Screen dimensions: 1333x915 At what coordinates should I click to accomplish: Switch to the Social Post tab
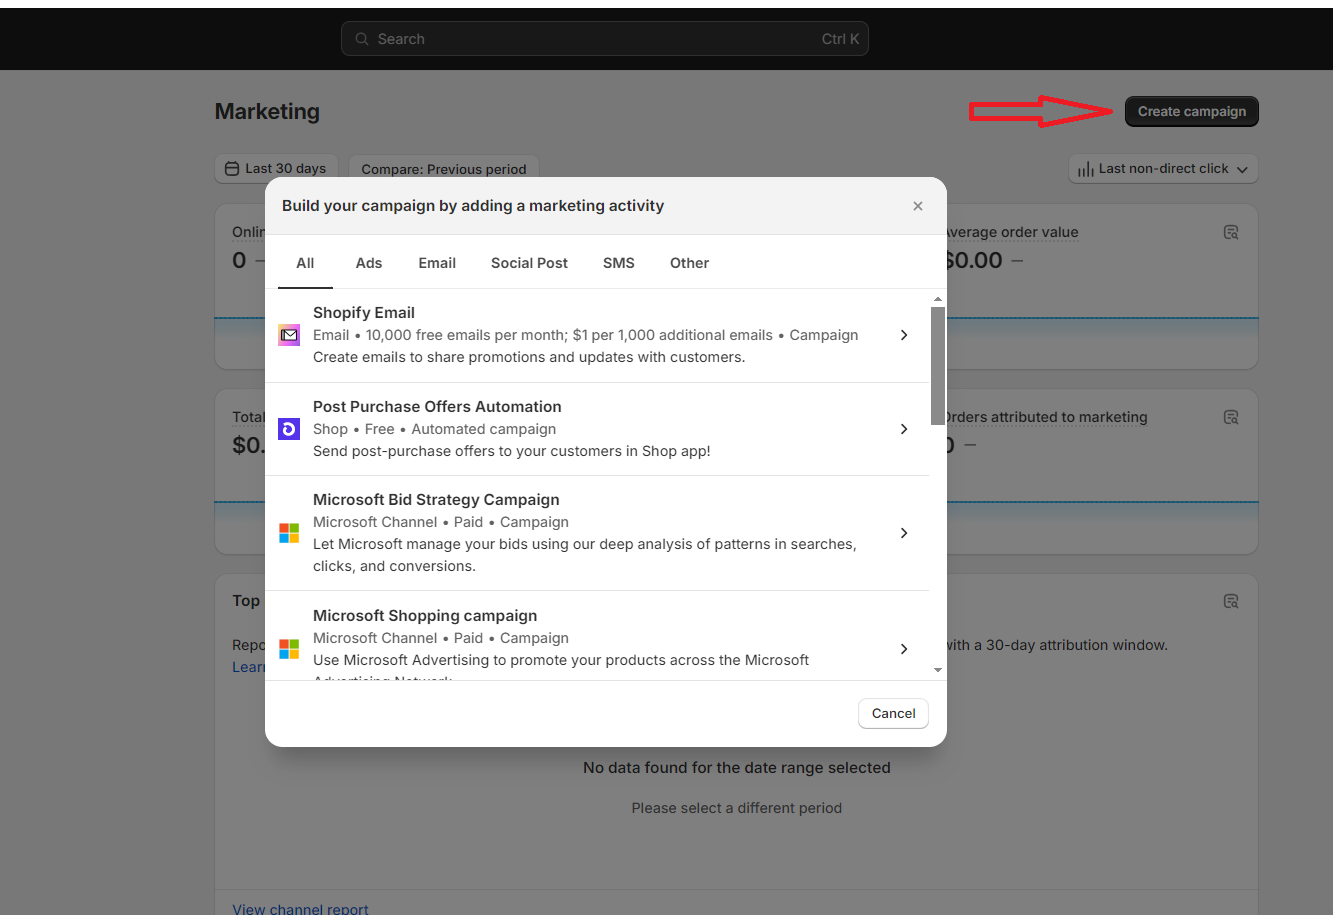pos(529,263)
